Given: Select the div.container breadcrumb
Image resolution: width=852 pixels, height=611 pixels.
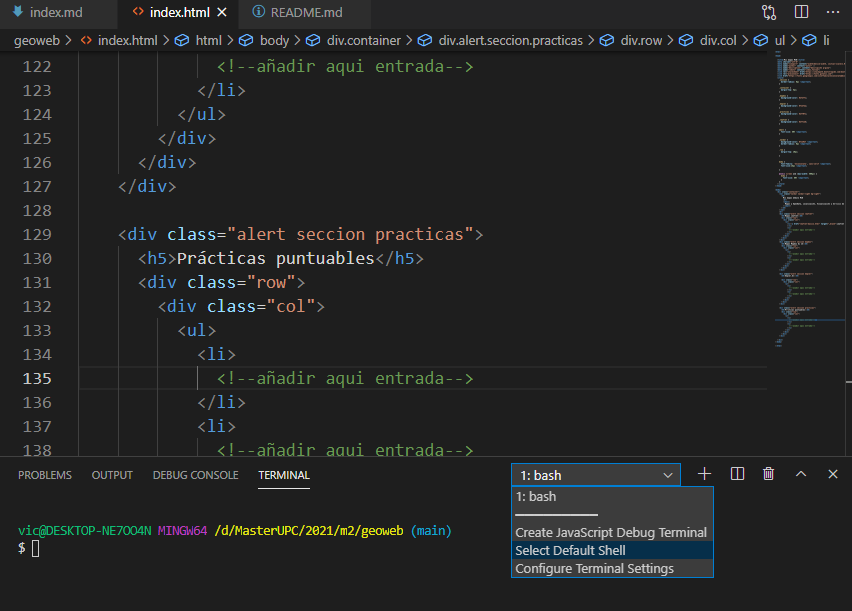Looking at the screenshot, I should pyautogui.click(x=363, y=41).
